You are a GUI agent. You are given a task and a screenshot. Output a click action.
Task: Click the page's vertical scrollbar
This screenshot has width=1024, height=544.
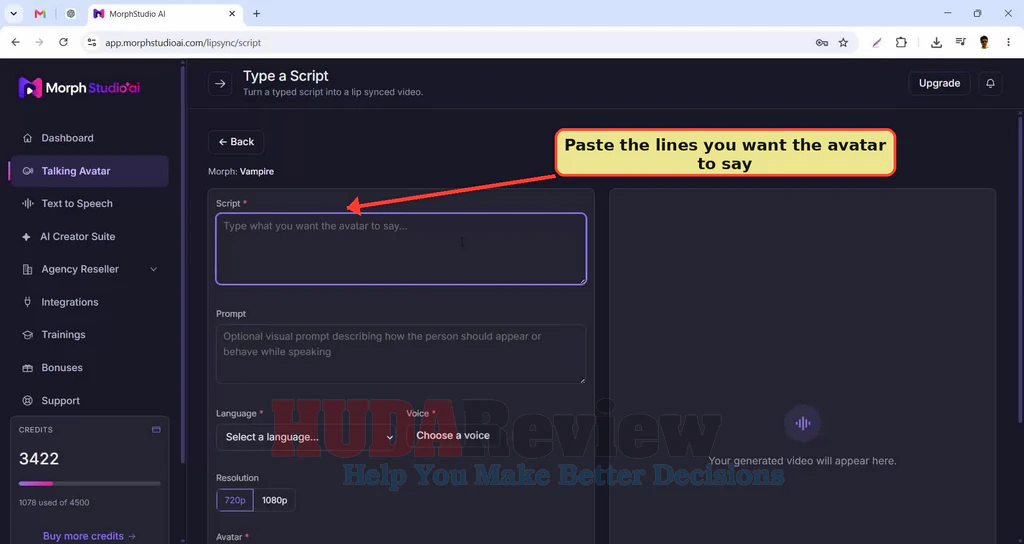pyautogui.click(x=1020, y=269)
